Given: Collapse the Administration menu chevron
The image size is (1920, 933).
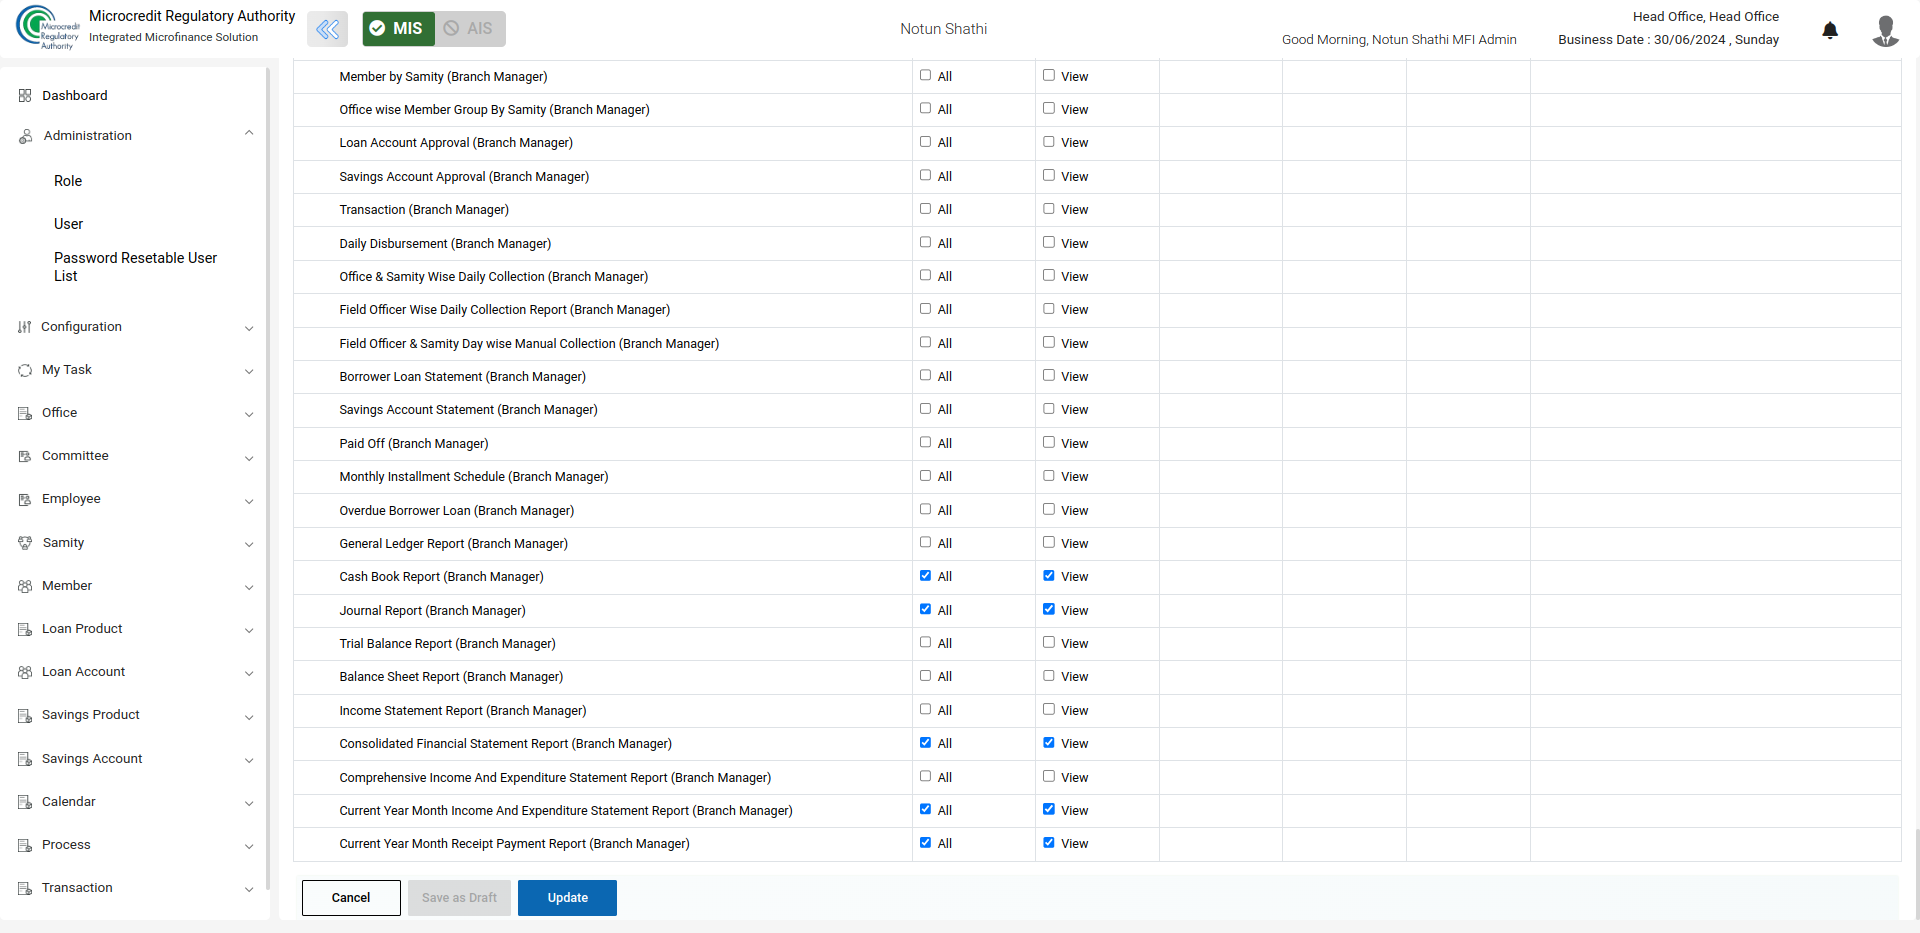Looking at the screenshot, I should click(249, 134).
